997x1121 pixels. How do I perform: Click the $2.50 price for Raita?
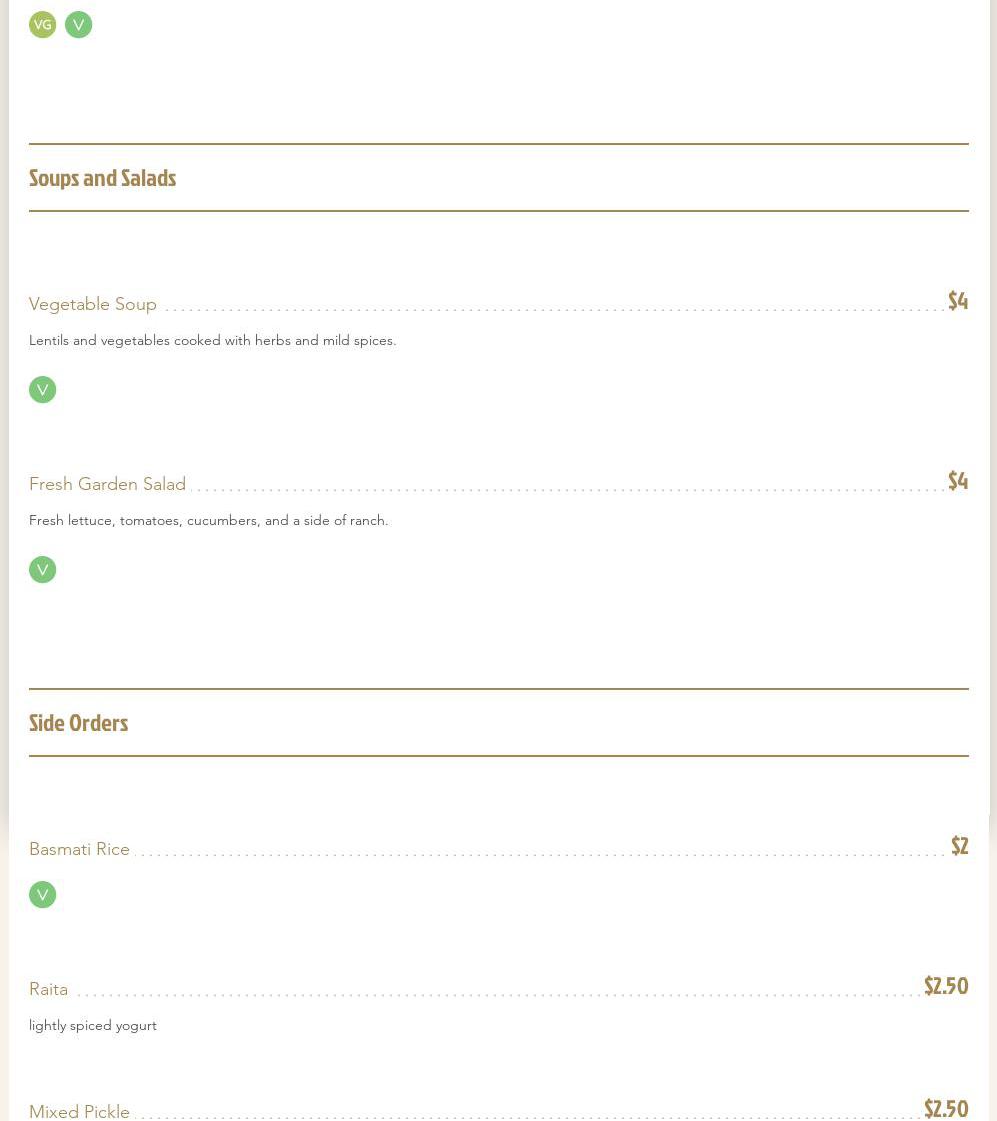tap(945, 986)
